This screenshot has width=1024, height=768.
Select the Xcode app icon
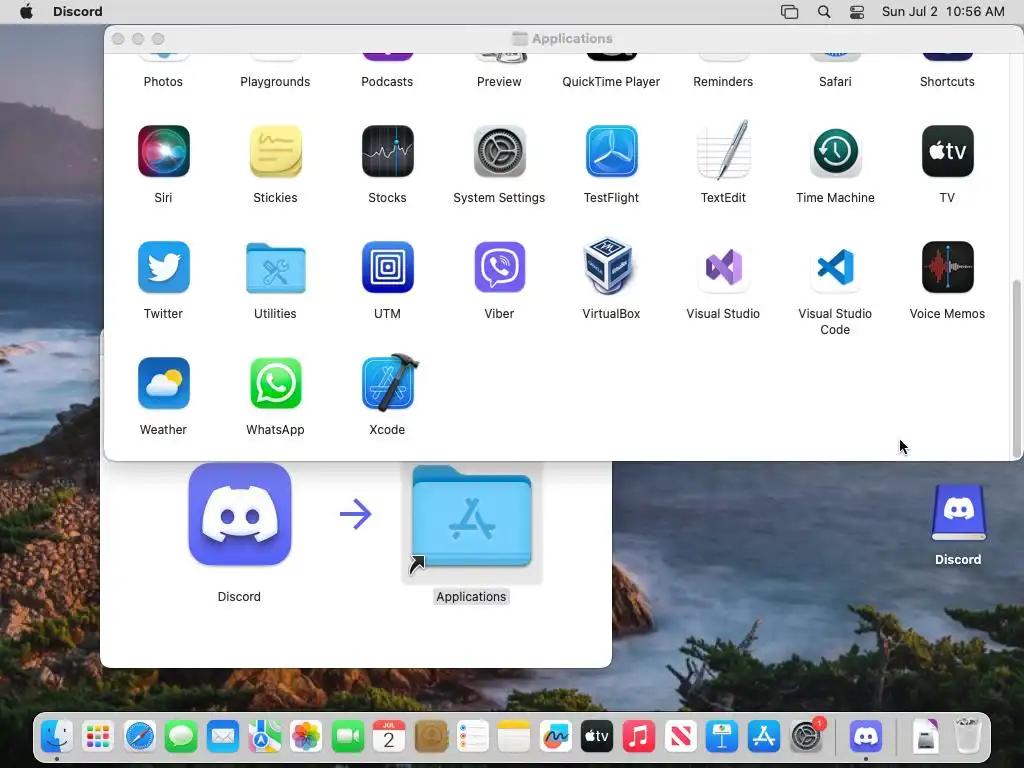390,383
